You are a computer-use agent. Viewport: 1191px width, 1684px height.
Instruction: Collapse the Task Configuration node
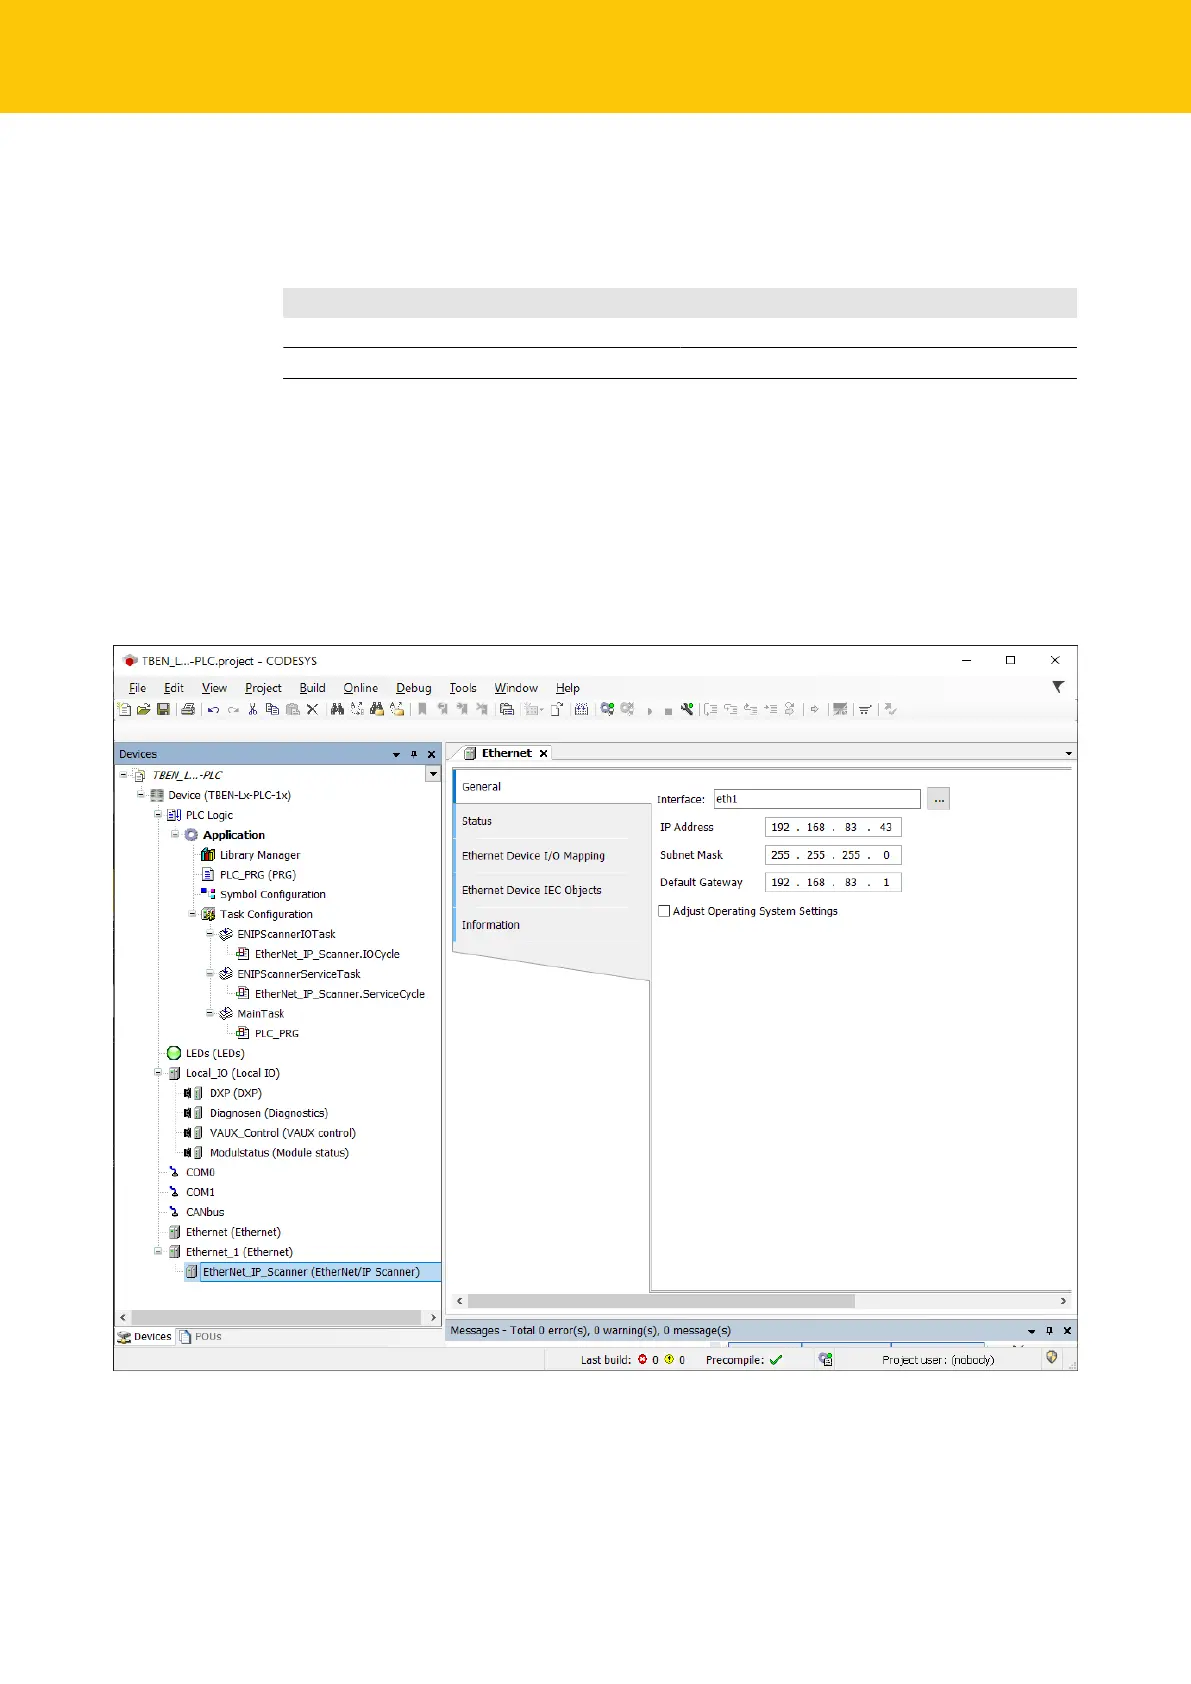coord(193,914)
